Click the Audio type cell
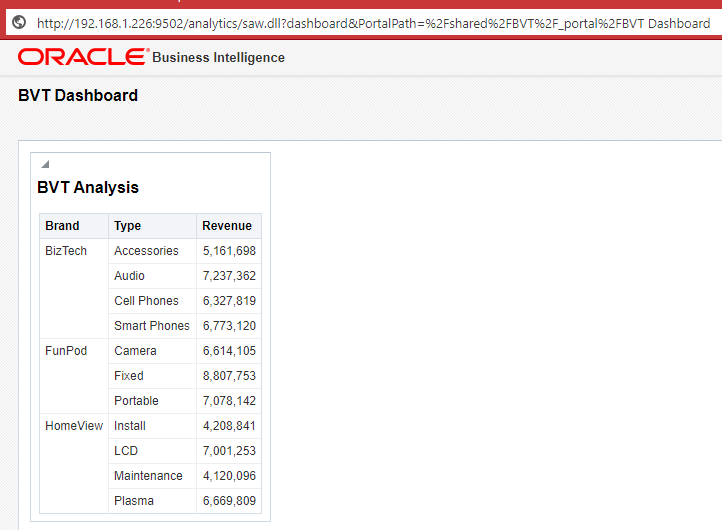 coord(152,276)
